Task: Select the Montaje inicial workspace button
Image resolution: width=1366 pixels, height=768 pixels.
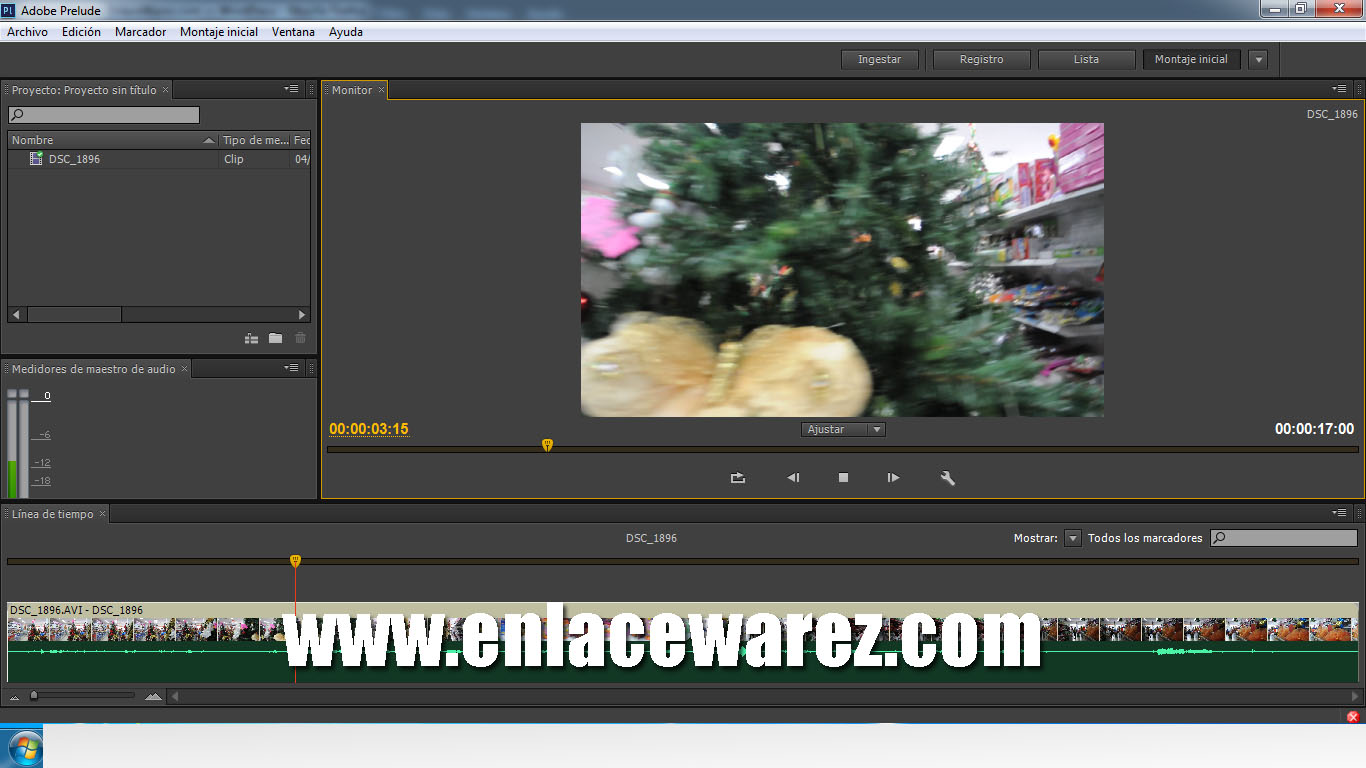Action: pyautogui.click(x=1191, y=60)
